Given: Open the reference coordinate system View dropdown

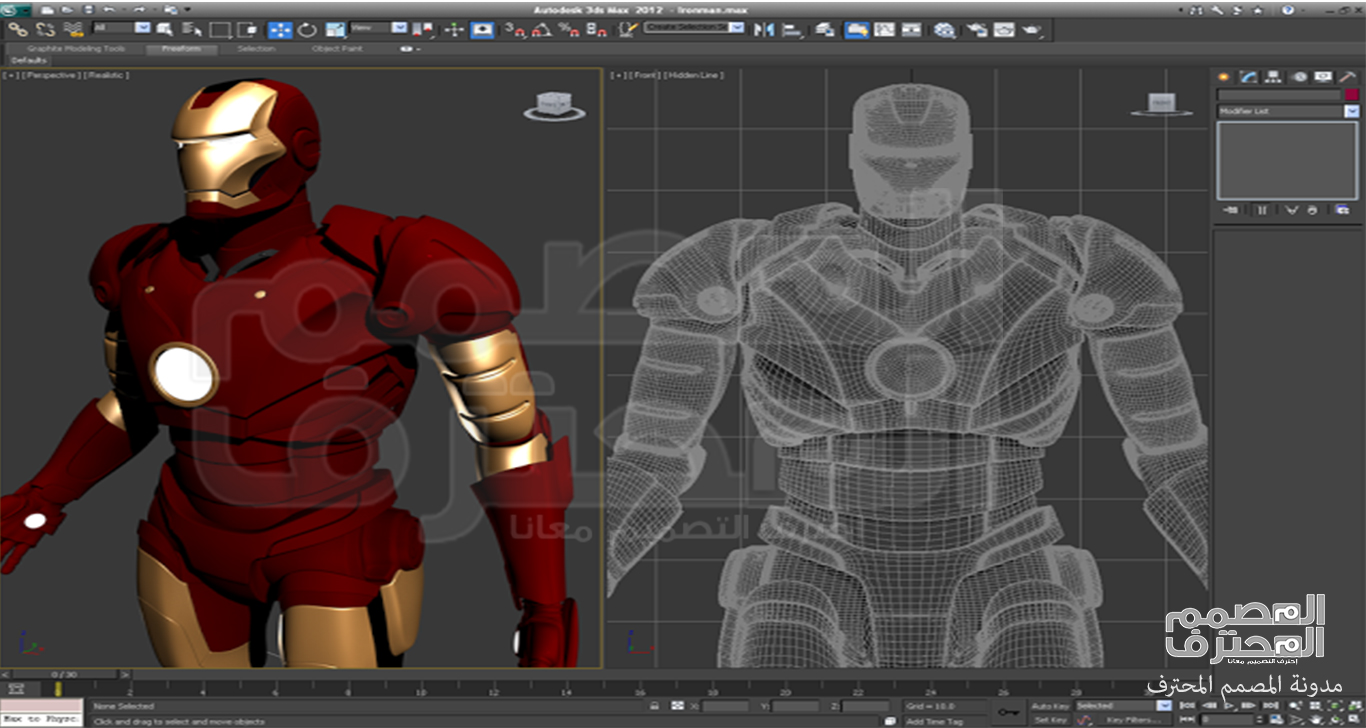Looking at the screenshot, I should click(399, 28).
